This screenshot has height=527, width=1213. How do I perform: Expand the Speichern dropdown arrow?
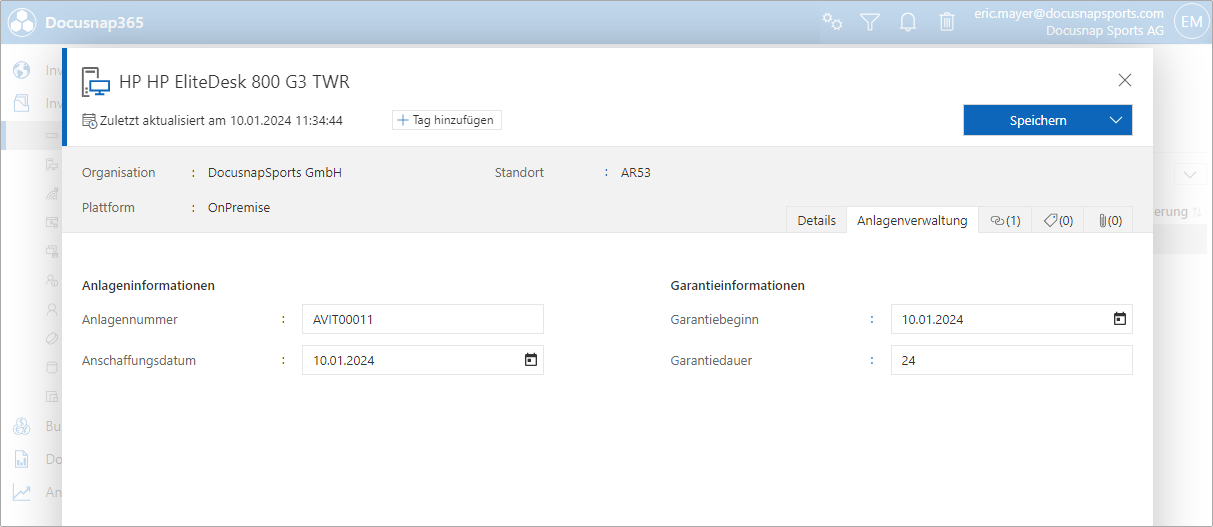[x=1117, y=120]
